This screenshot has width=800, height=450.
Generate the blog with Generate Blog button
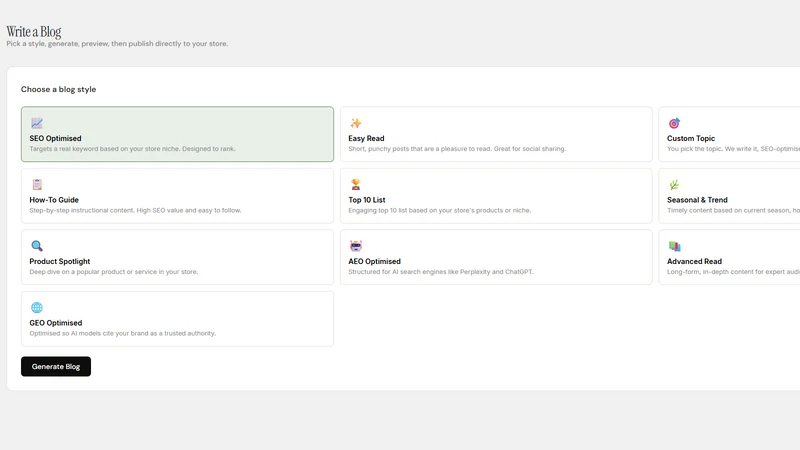(x=56, y=366)
